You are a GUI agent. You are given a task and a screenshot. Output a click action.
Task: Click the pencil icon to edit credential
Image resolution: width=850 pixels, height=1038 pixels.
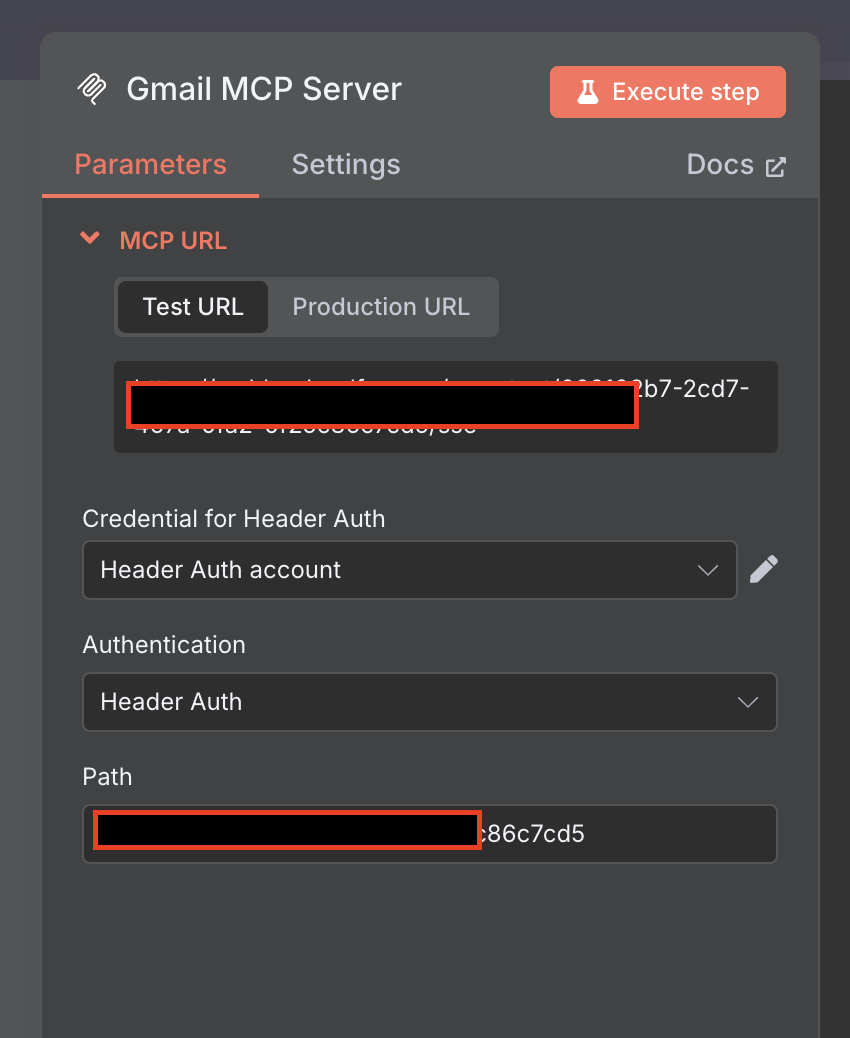click(763, 568)
